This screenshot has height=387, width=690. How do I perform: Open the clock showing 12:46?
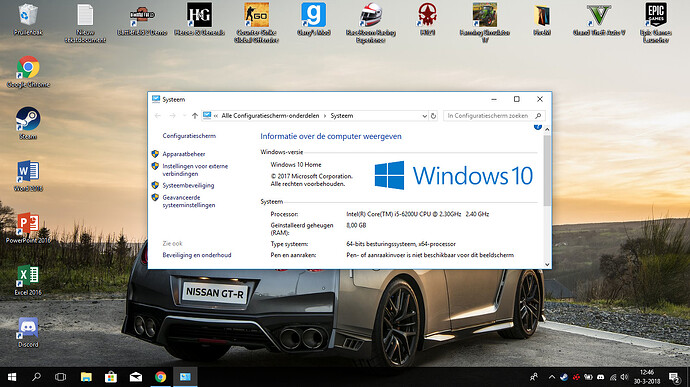(x=647, y=377)
